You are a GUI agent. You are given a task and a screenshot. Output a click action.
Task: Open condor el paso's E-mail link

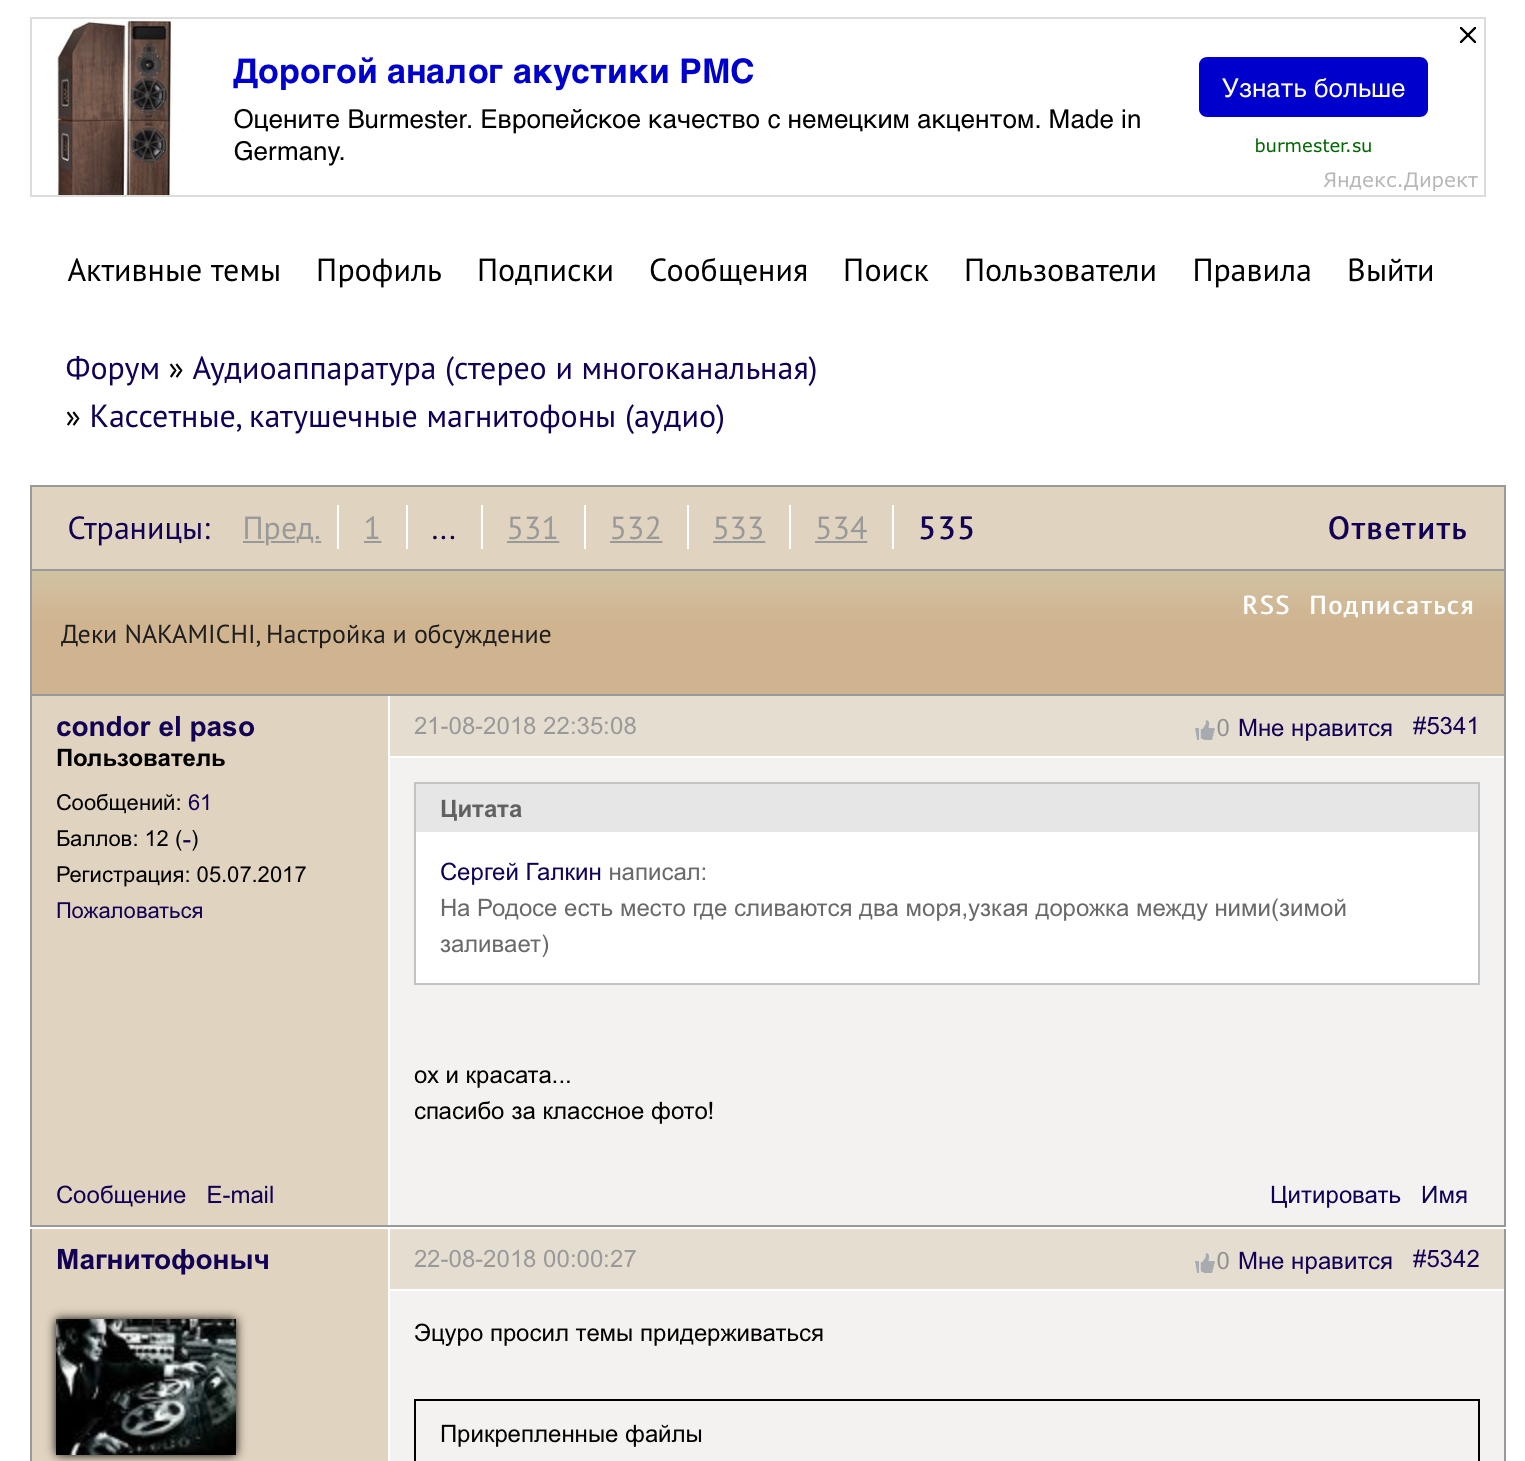click(240, 1195)
